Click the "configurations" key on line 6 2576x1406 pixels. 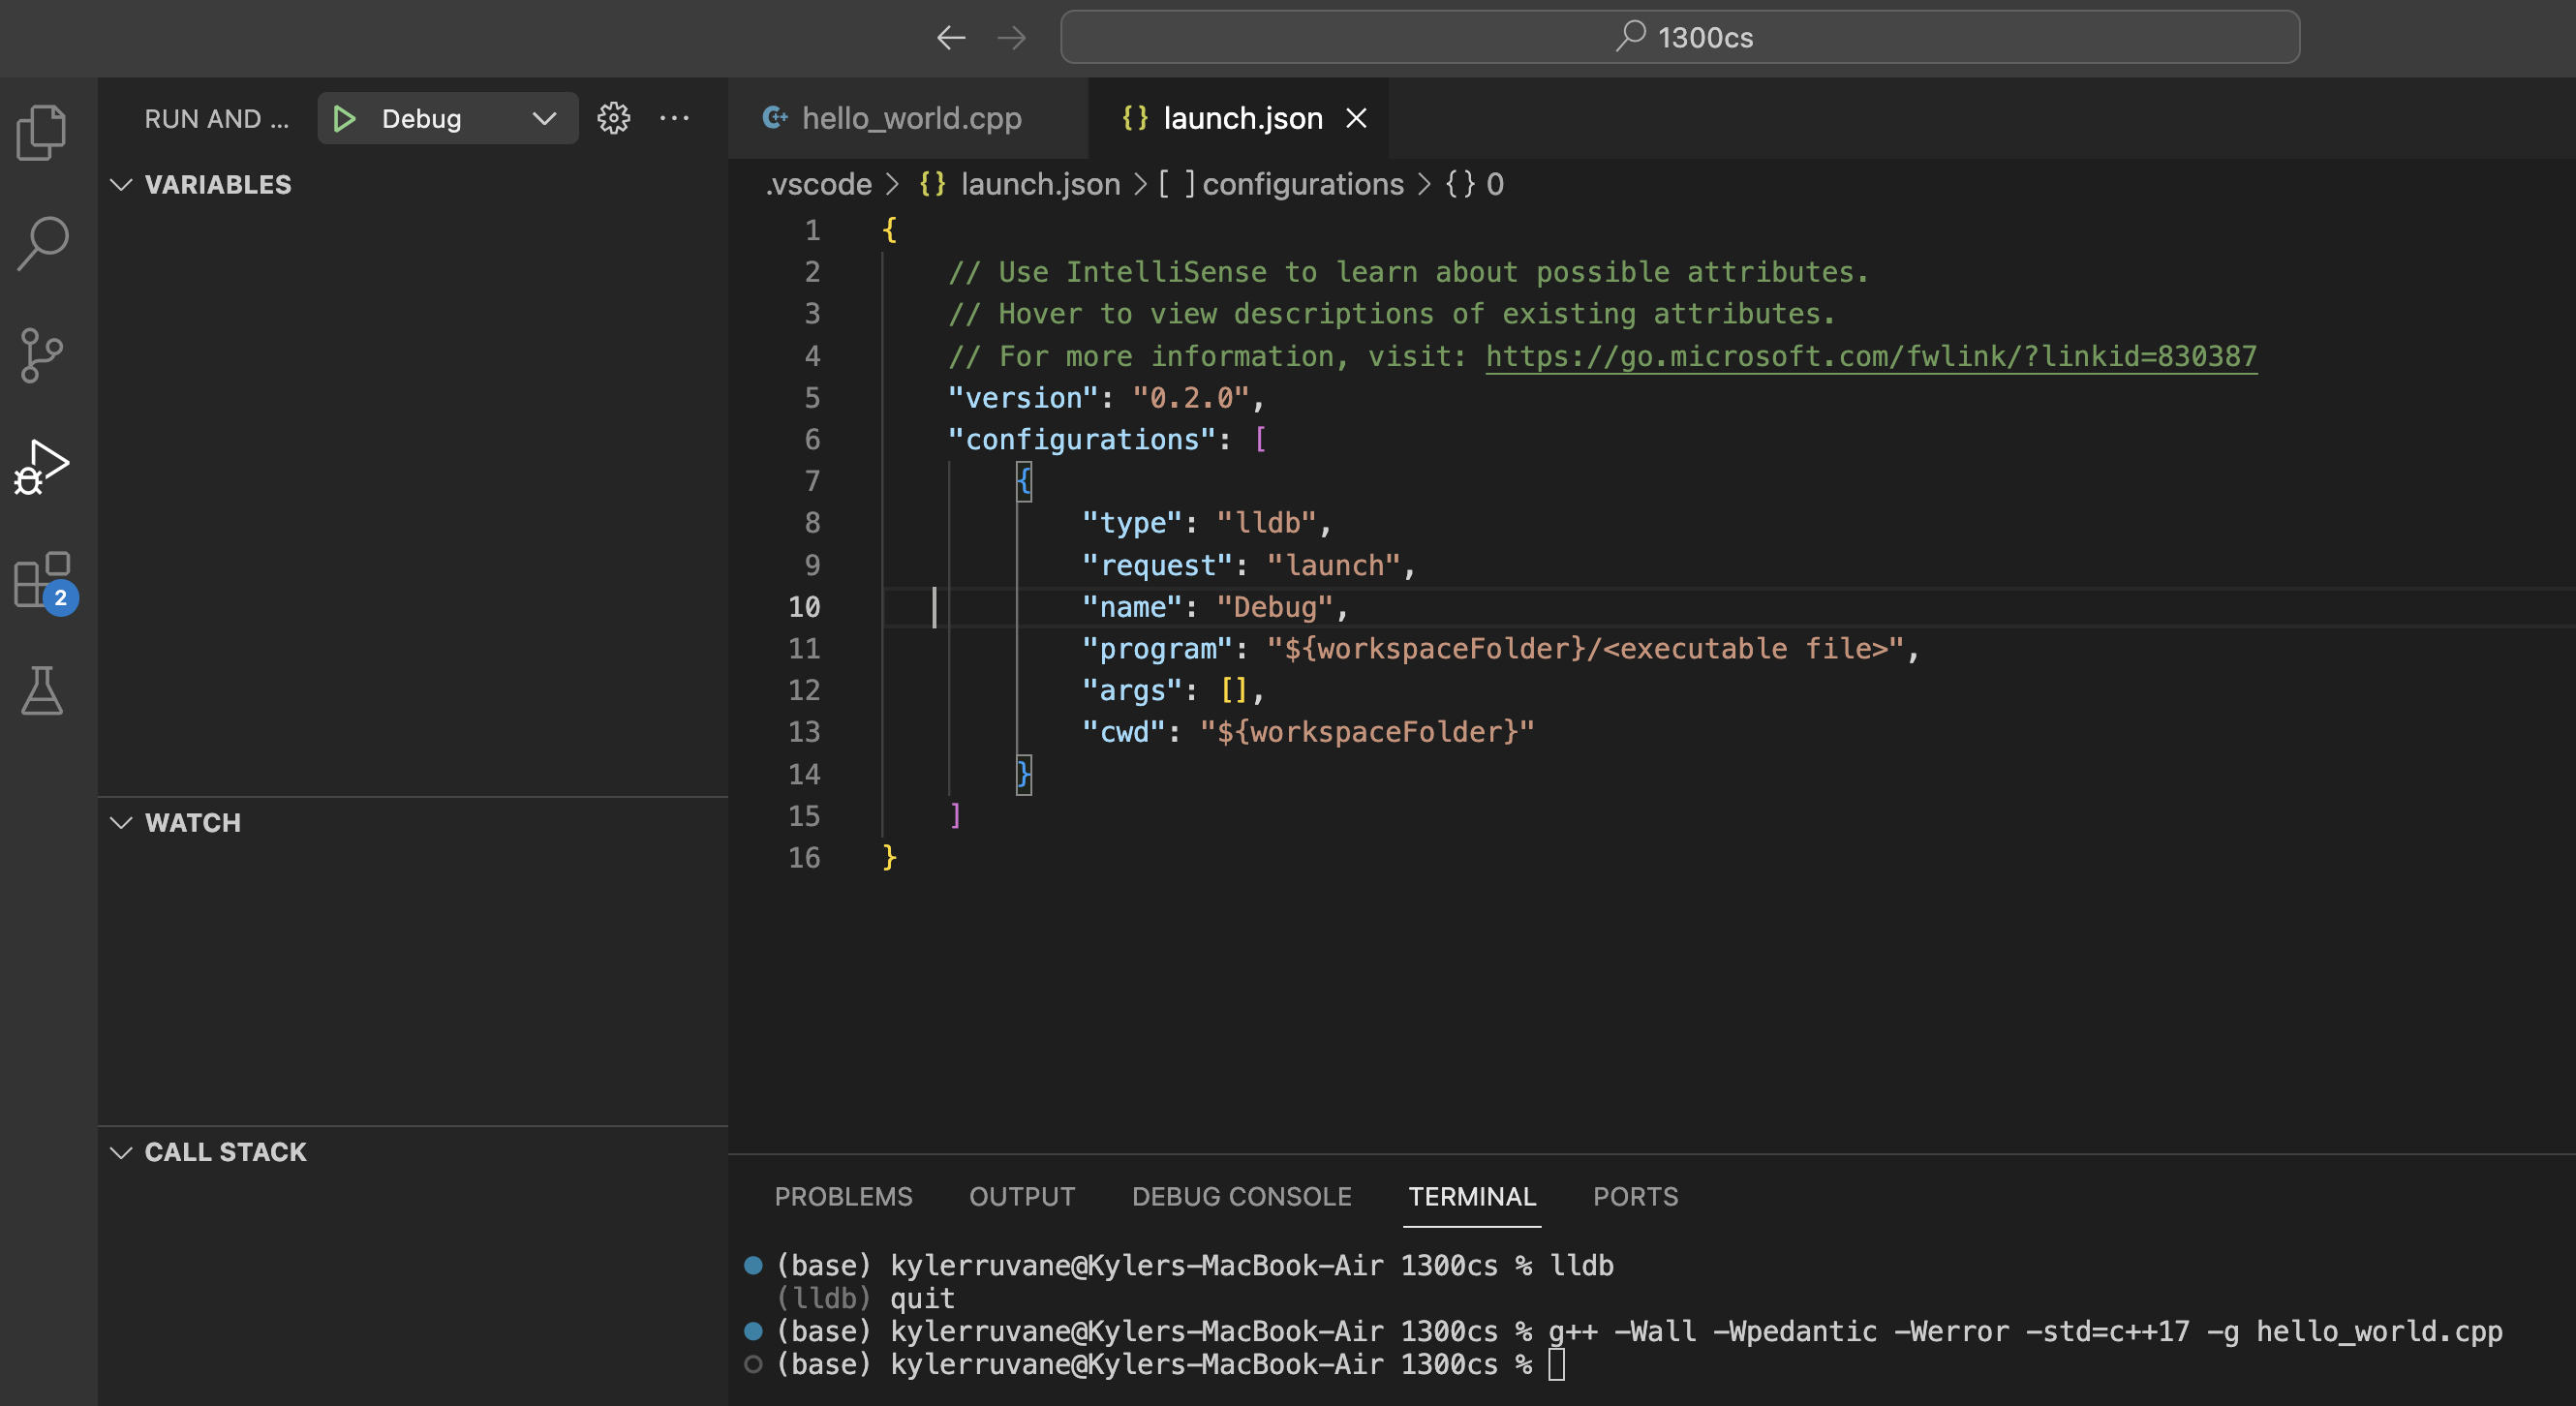click(x=1081, y=440)
